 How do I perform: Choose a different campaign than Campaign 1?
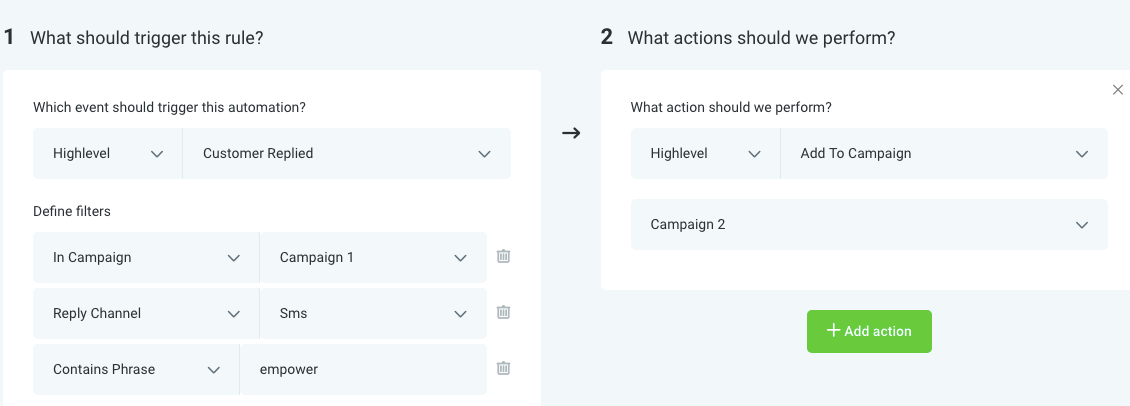pos(373,257)
